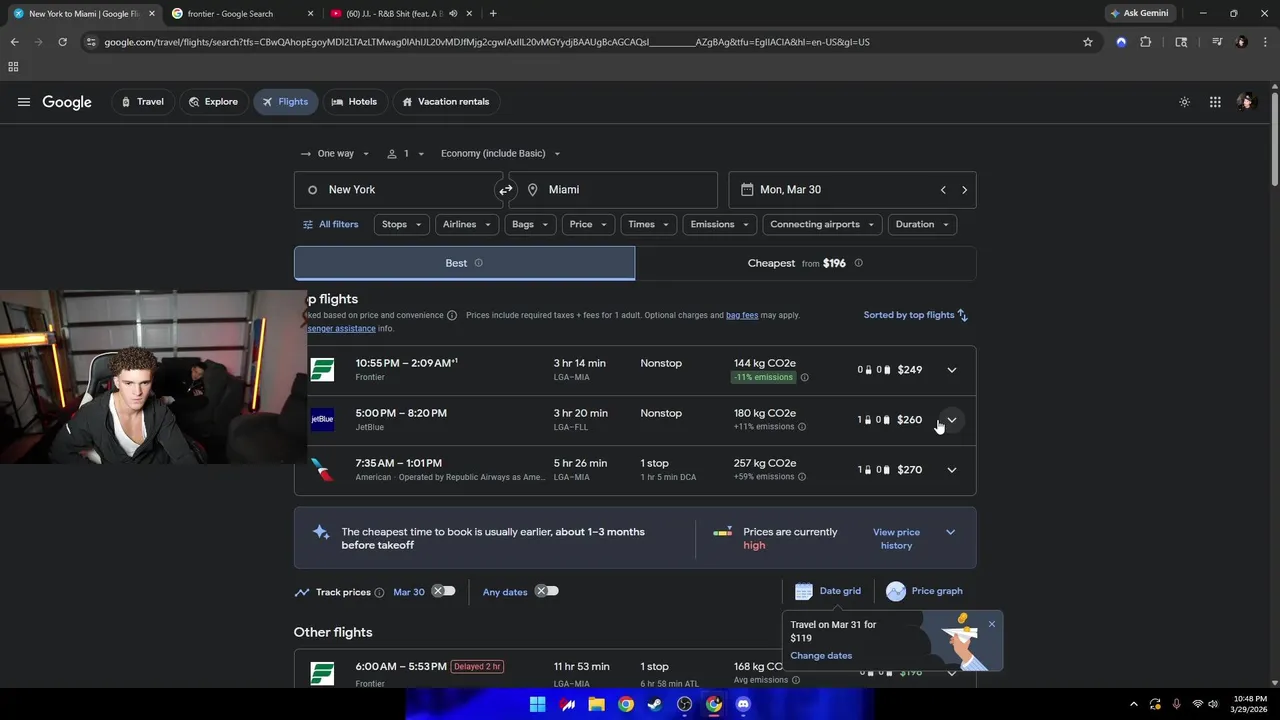Viewport: 1280px width, 720px height.
Task: Open File Explorer from the taskbar
Action: click(x=596, y=704)
